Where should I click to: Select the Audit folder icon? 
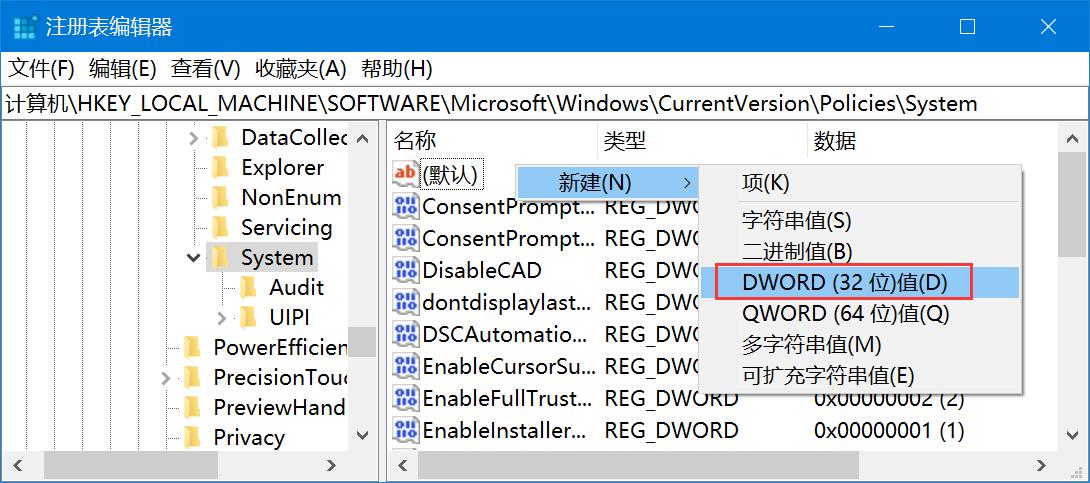click(249, 287)
